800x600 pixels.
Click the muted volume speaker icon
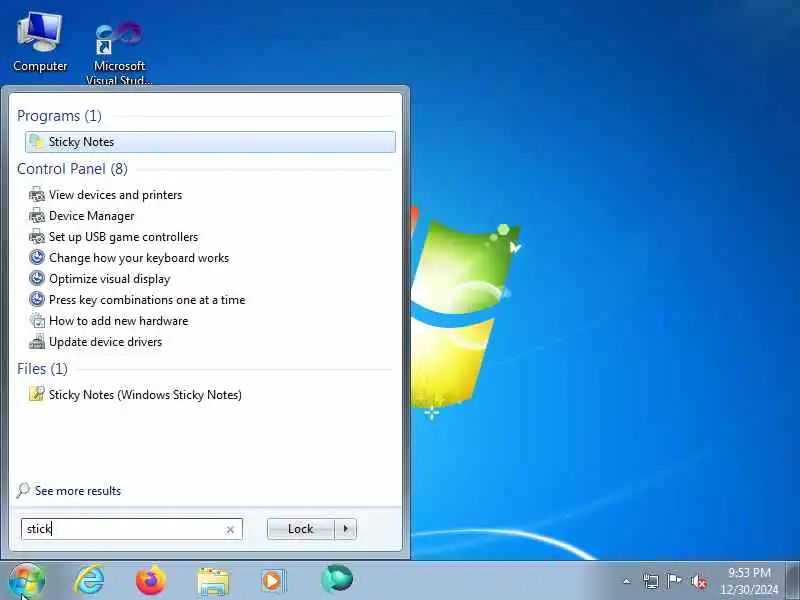click(698, 581)
